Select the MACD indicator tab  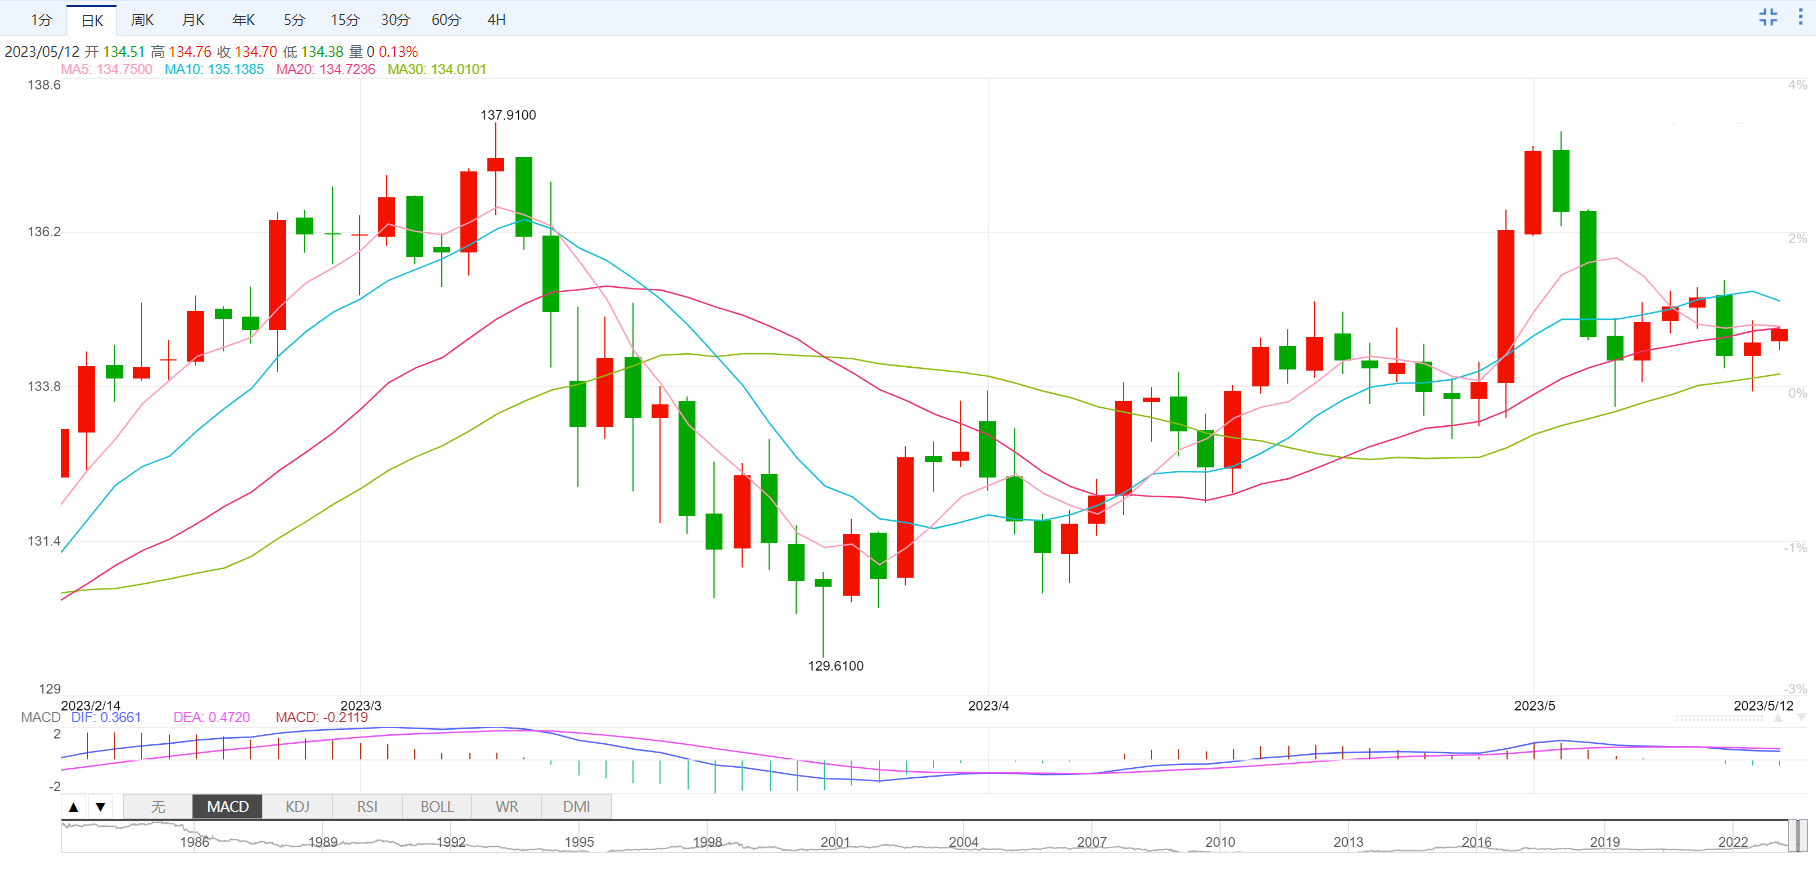click(228, 807)
